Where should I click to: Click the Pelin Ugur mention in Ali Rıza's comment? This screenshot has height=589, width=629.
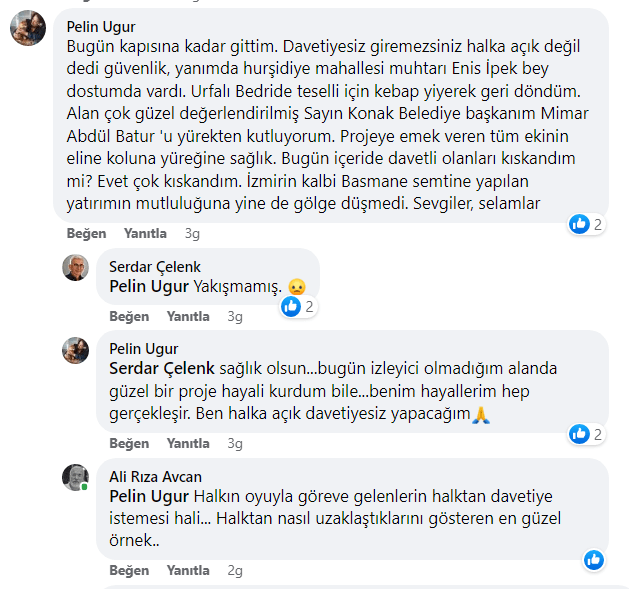pyautogui.click(x=149, y=497)
